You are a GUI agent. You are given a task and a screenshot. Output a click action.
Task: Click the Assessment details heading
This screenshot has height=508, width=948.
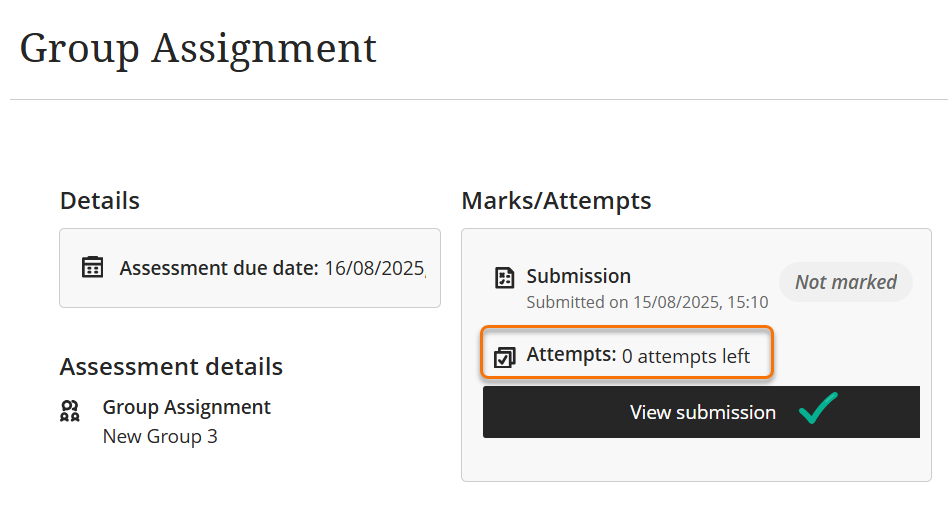click(171, 367)
